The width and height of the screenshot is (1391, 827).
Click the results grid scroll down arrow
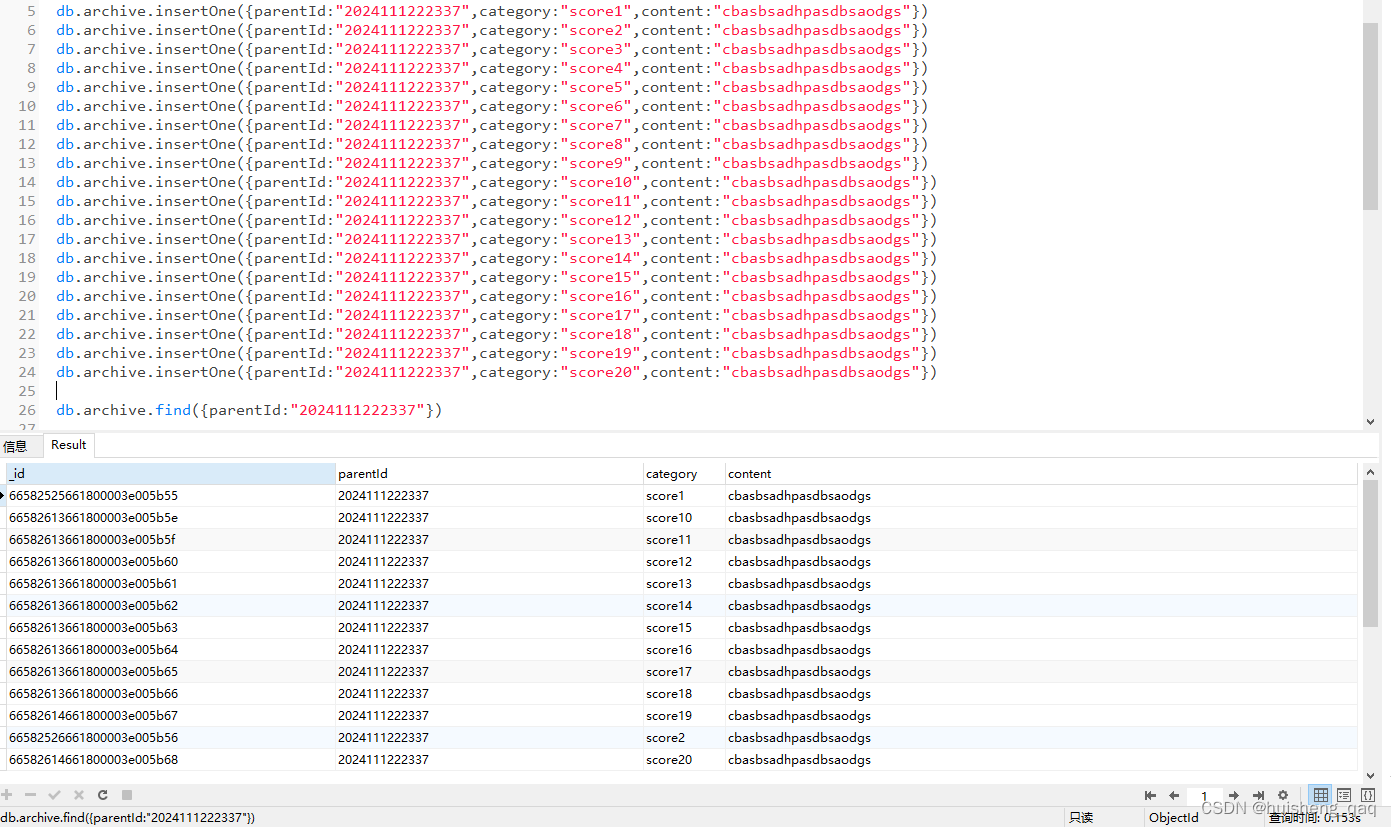[x=1370, y=775]
